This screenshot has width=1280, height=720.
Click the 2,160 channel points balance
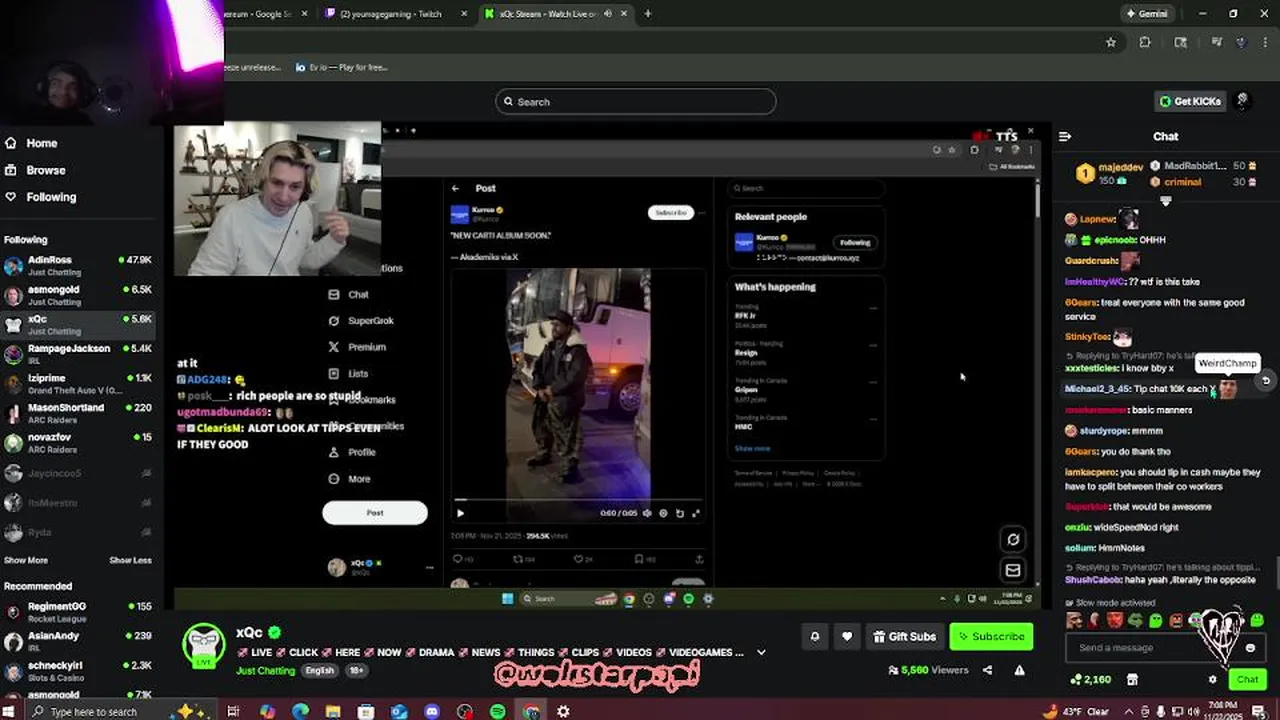[x=1091, y=679]
